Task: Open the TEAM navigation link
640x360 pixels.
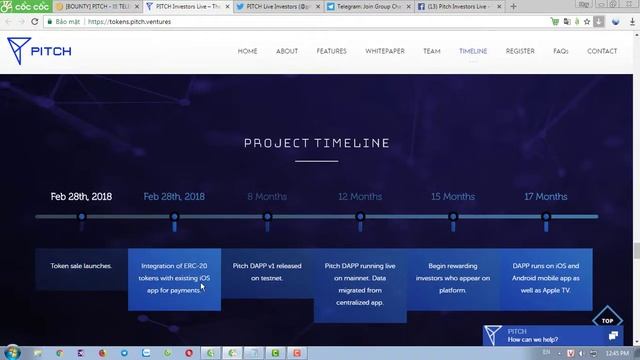Action: [432, 51]
